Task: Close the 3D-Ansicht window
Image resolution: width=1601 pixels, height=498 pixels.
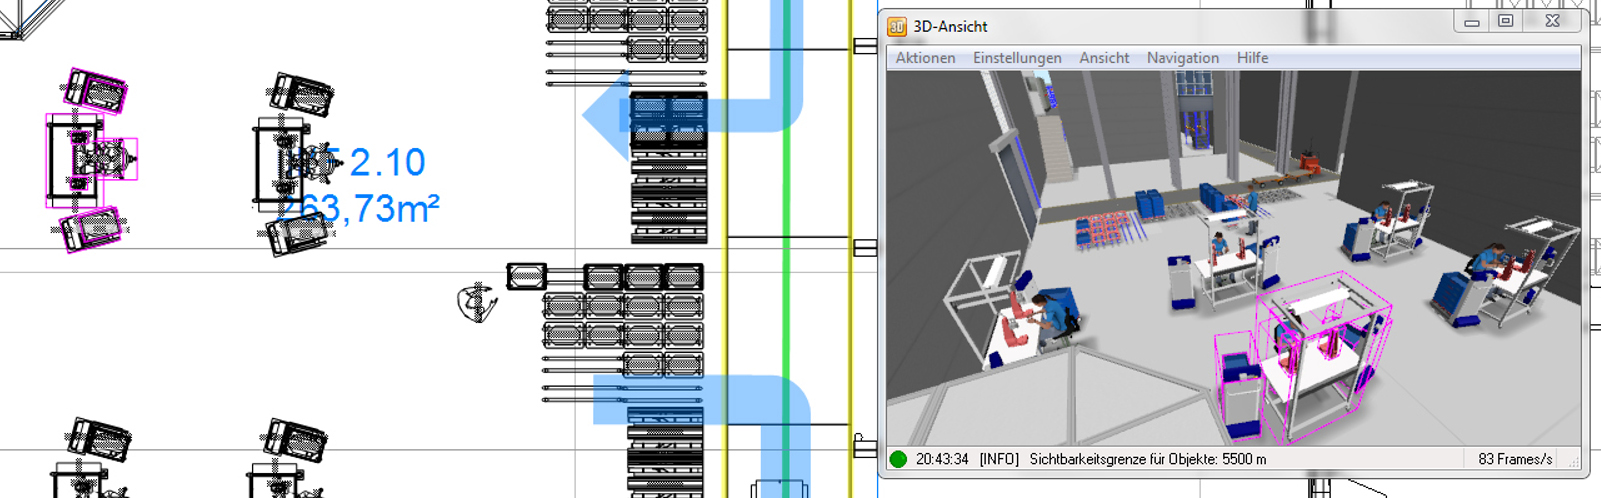Action: click(x=1552, y=21)
